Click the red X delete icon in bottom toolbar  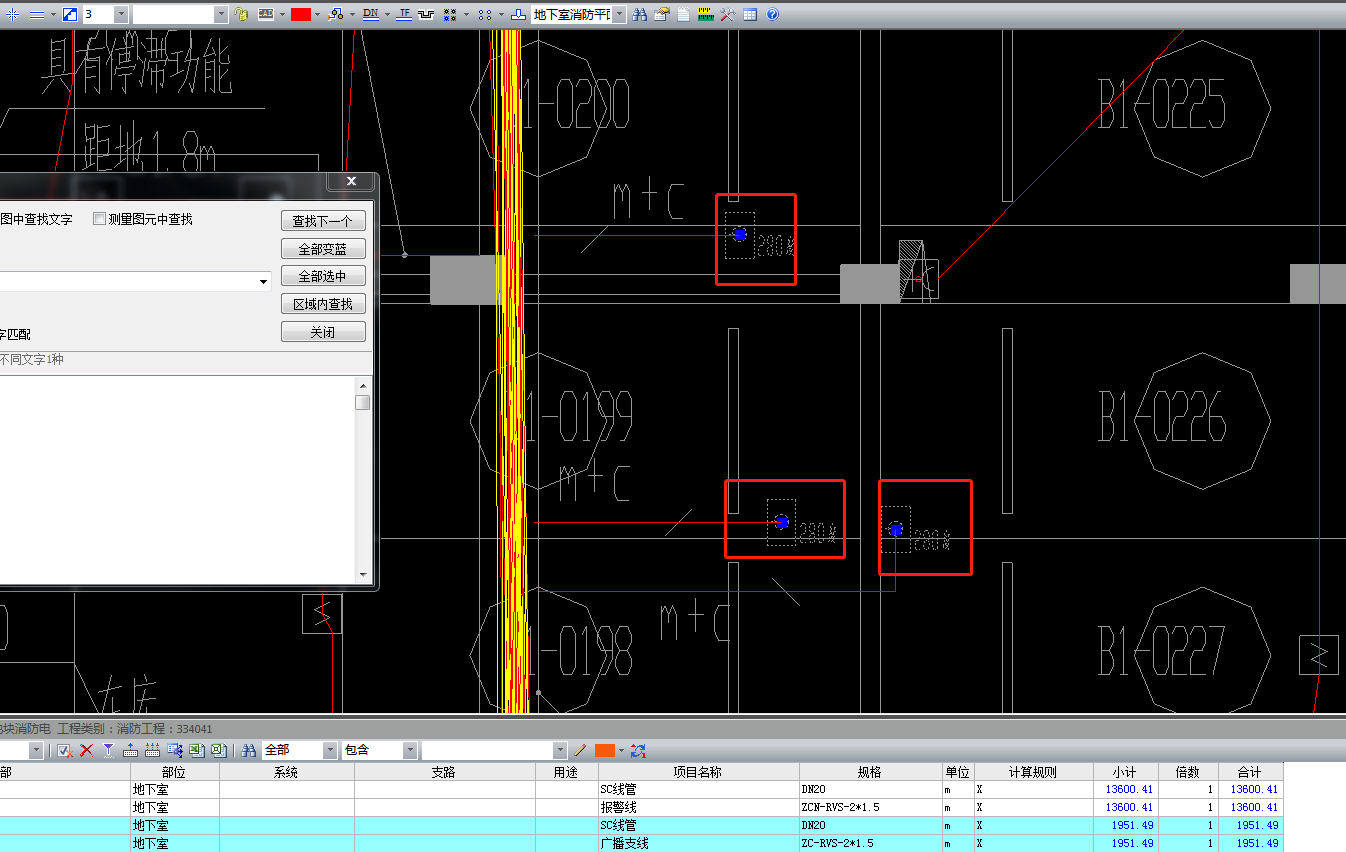pyautogui.click(x=87, y=750)
